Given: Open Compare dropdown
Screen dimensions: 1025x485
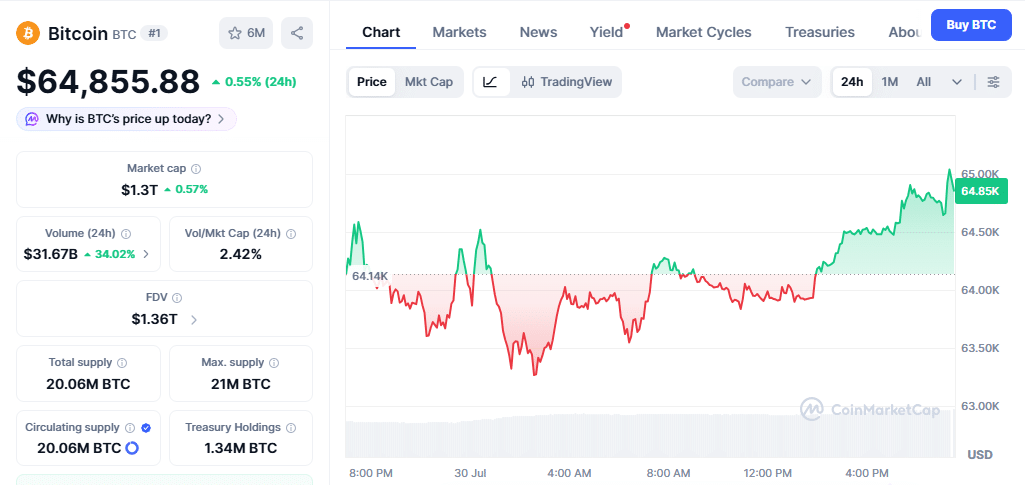Looking at the screenshot, I should point(777,82).
